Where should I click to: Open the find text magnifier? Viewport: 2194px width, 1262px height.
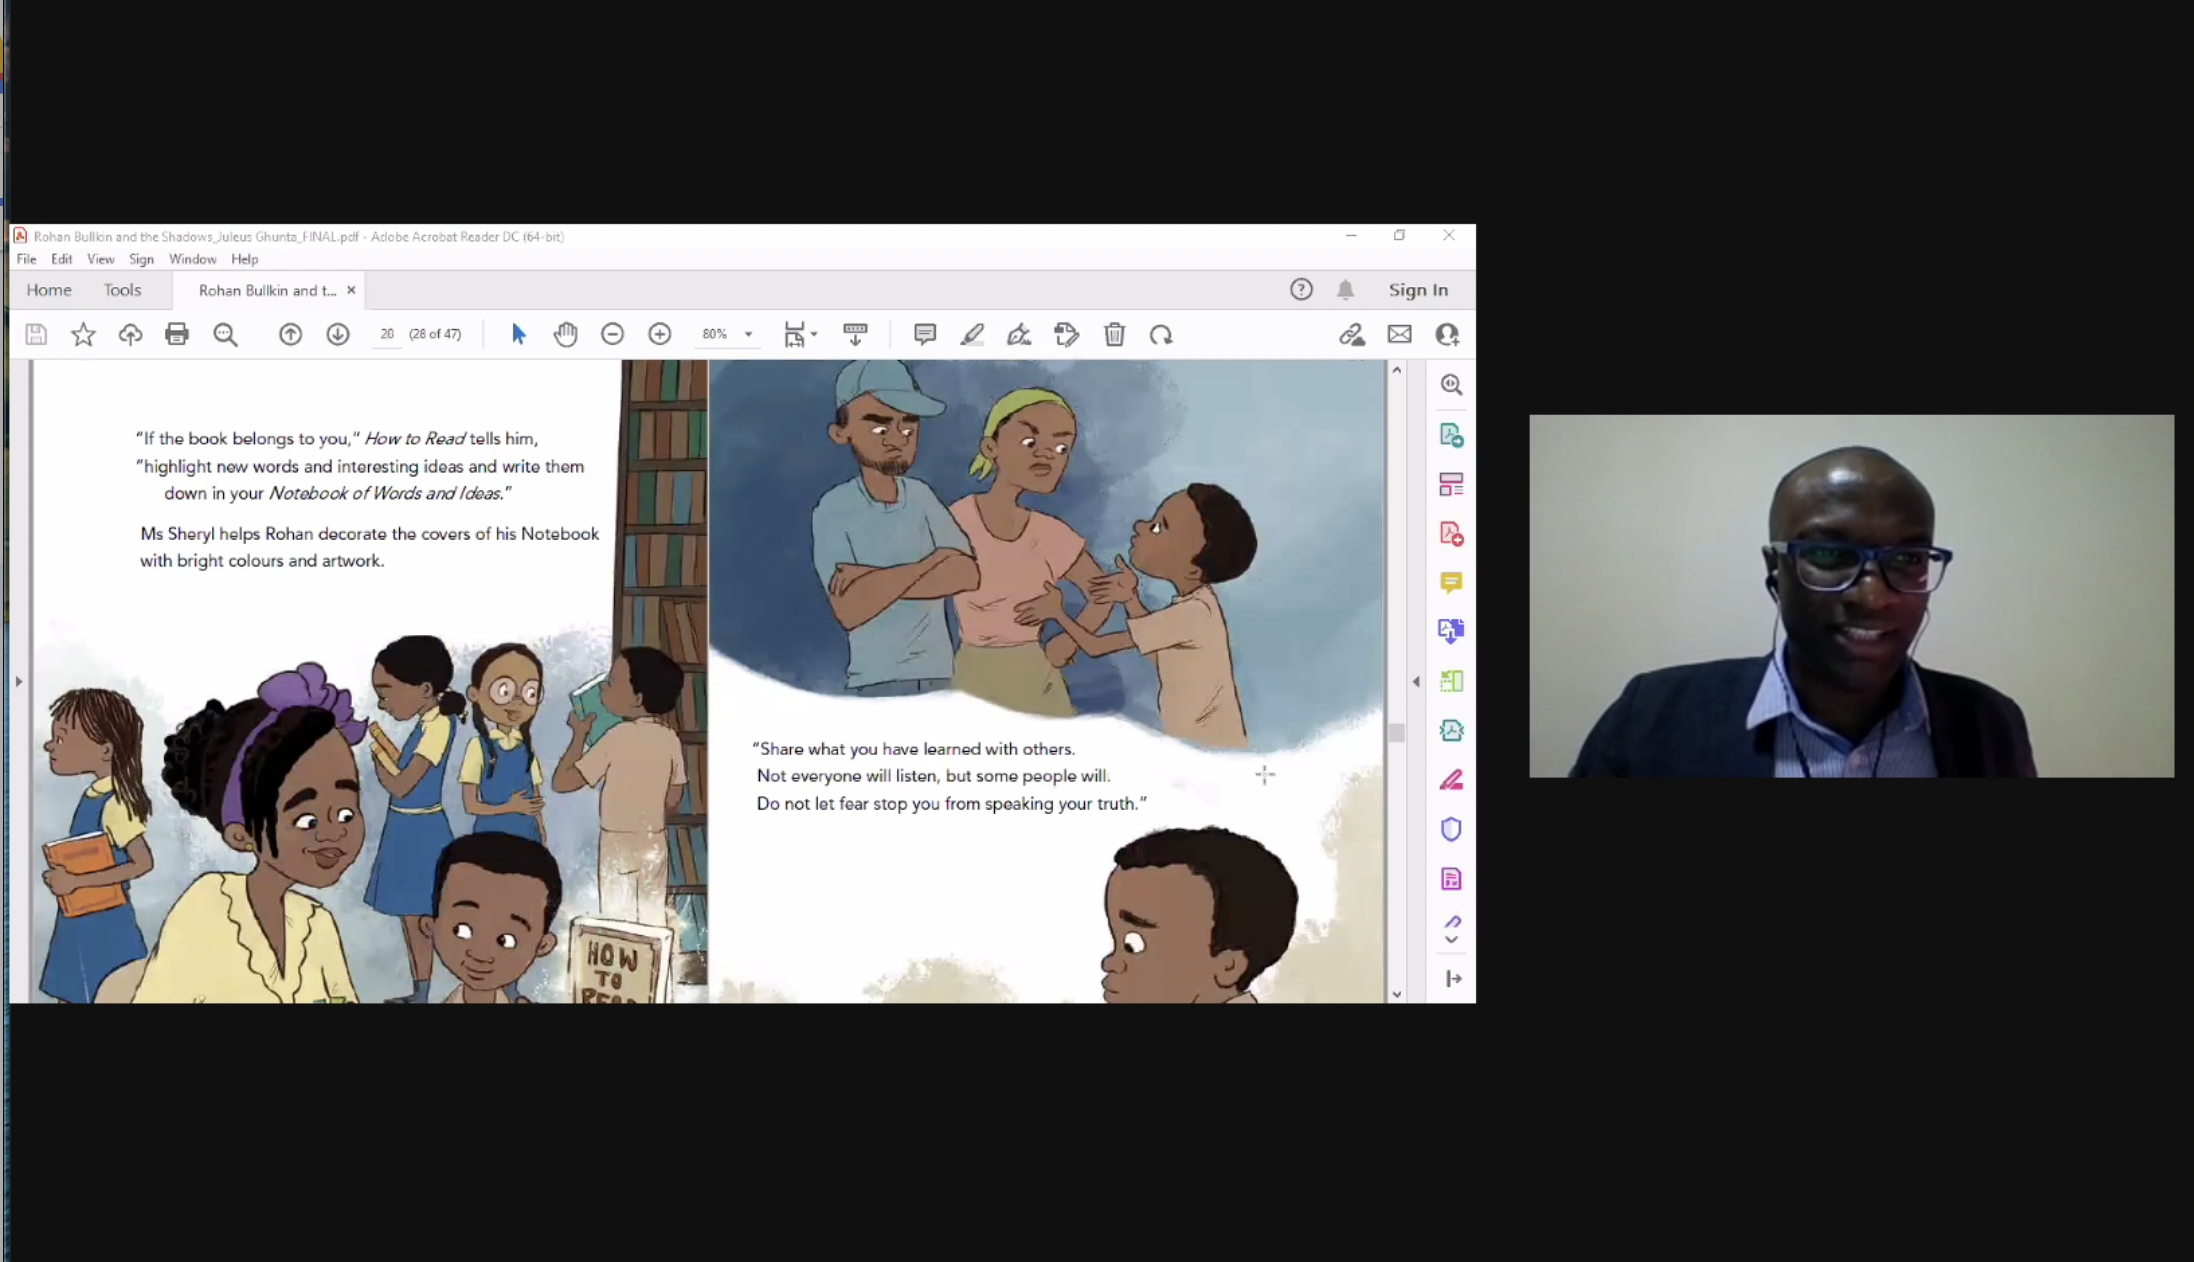tap(225, 334)
